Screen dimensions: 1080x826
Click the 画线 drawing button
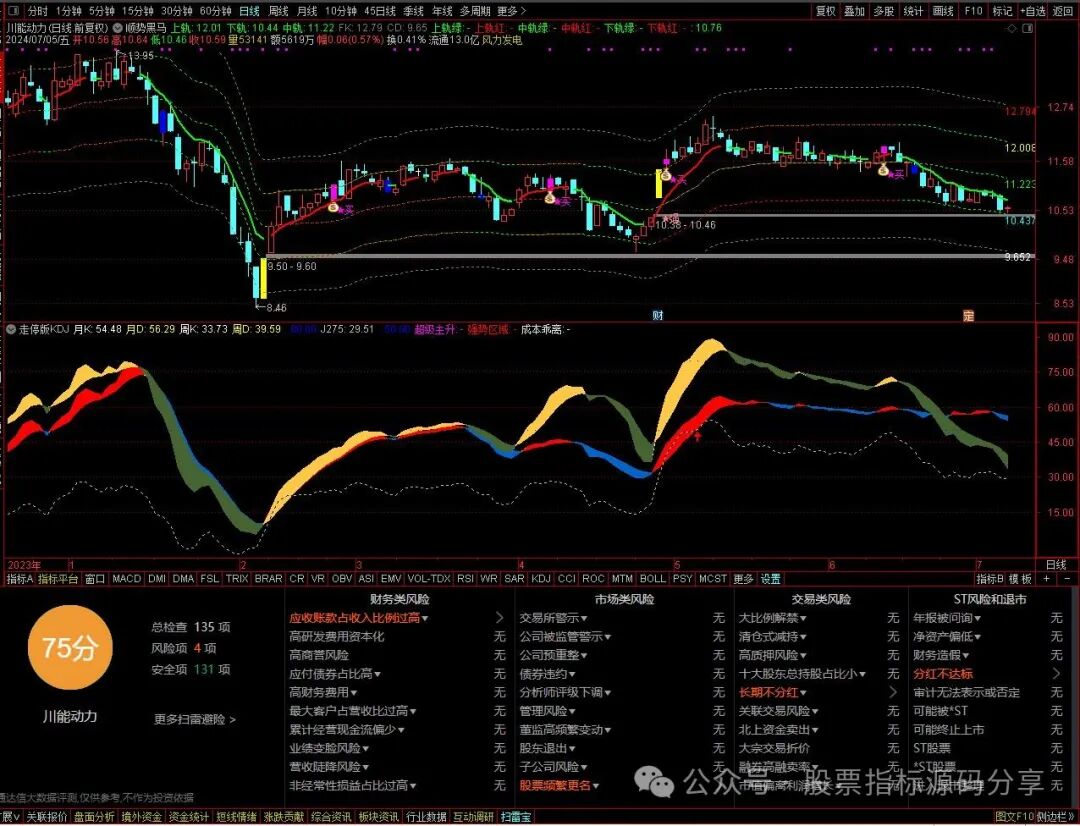coord(943,11)
